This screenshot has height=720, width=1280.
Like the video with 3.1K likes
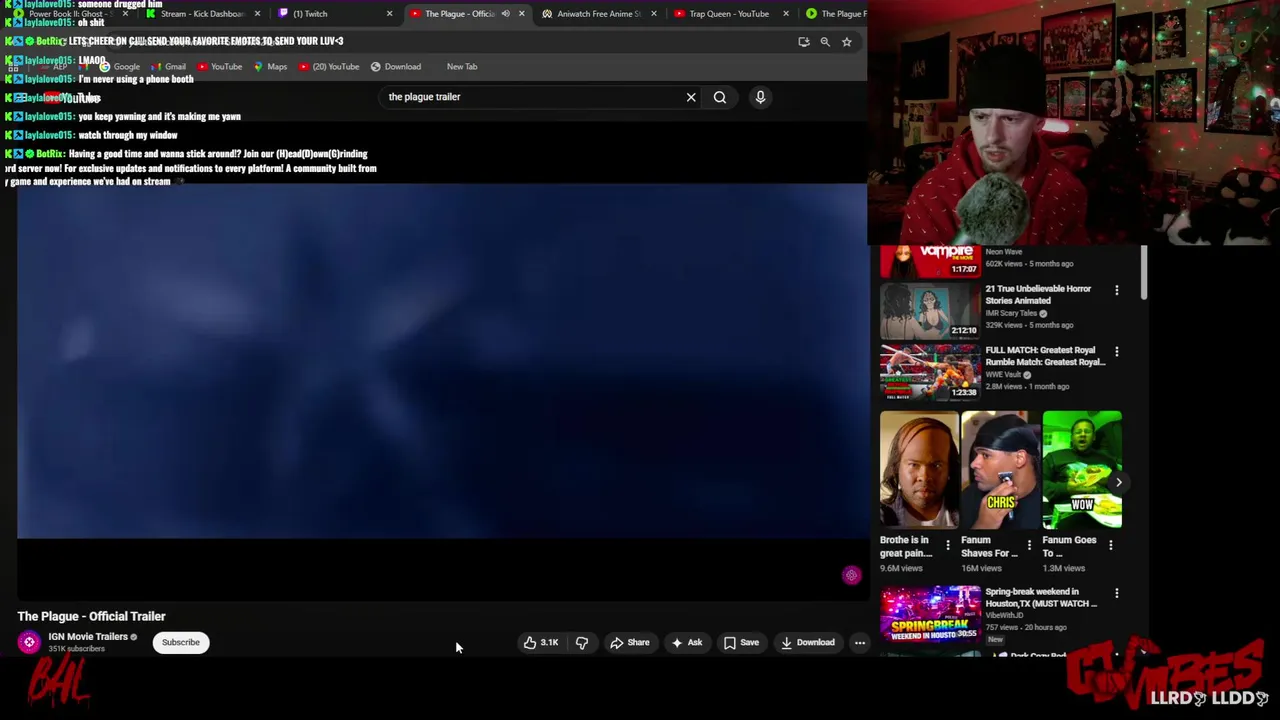coord(541,643)
